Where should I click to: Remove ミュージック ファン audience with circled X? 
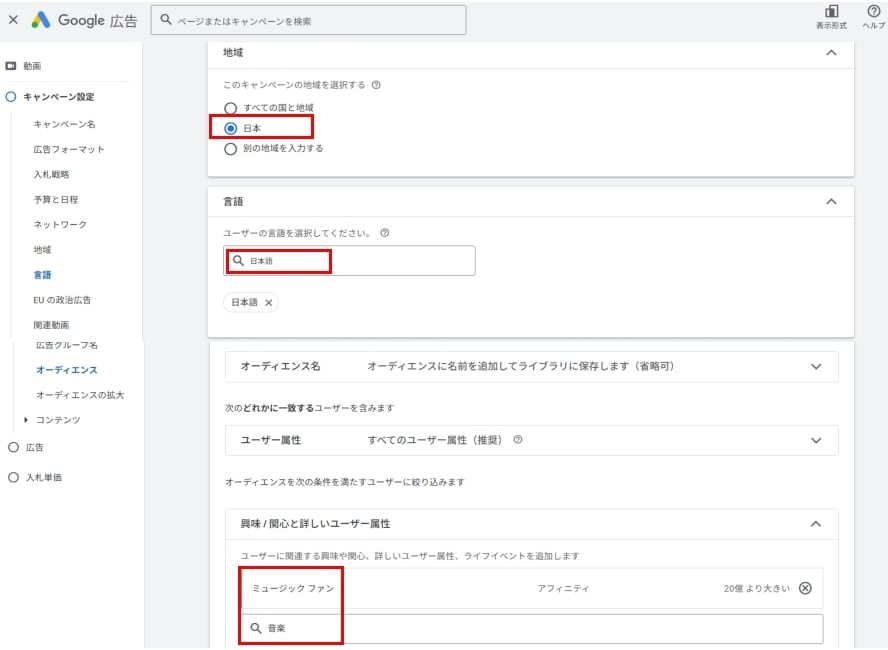tap(805, 588)
